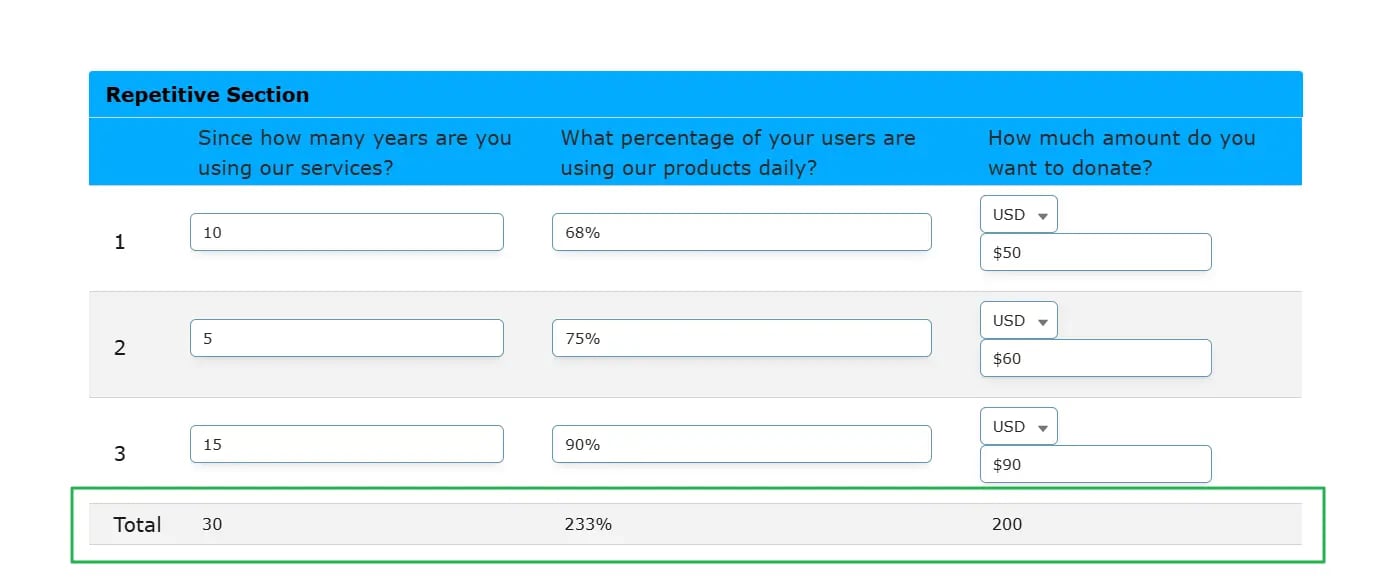Click the donation amount field showing $60
This screenshot has height=585, width=1392.
[x=1095, y=358]
